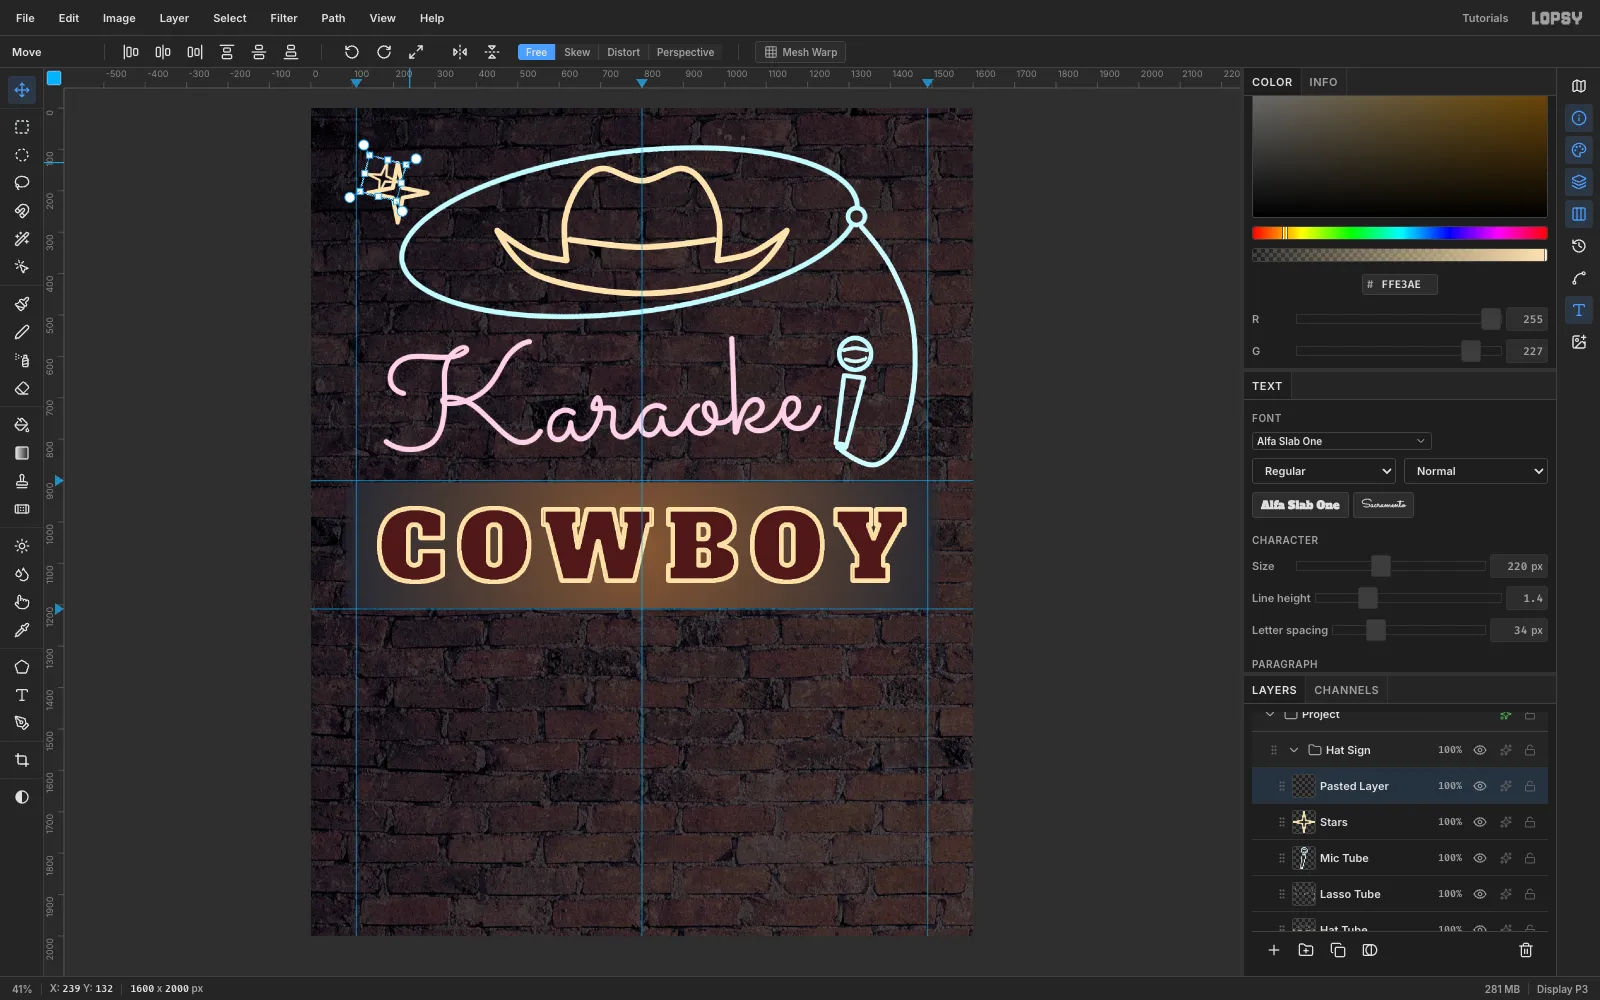Open the Alfa Slab One font dropdown

pyautogui.click(x=1341, y=441)
